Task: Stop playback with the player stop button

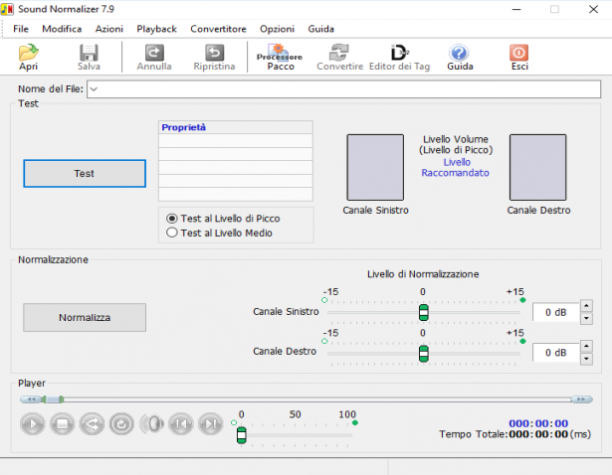Action: click(x=62, y=424)
